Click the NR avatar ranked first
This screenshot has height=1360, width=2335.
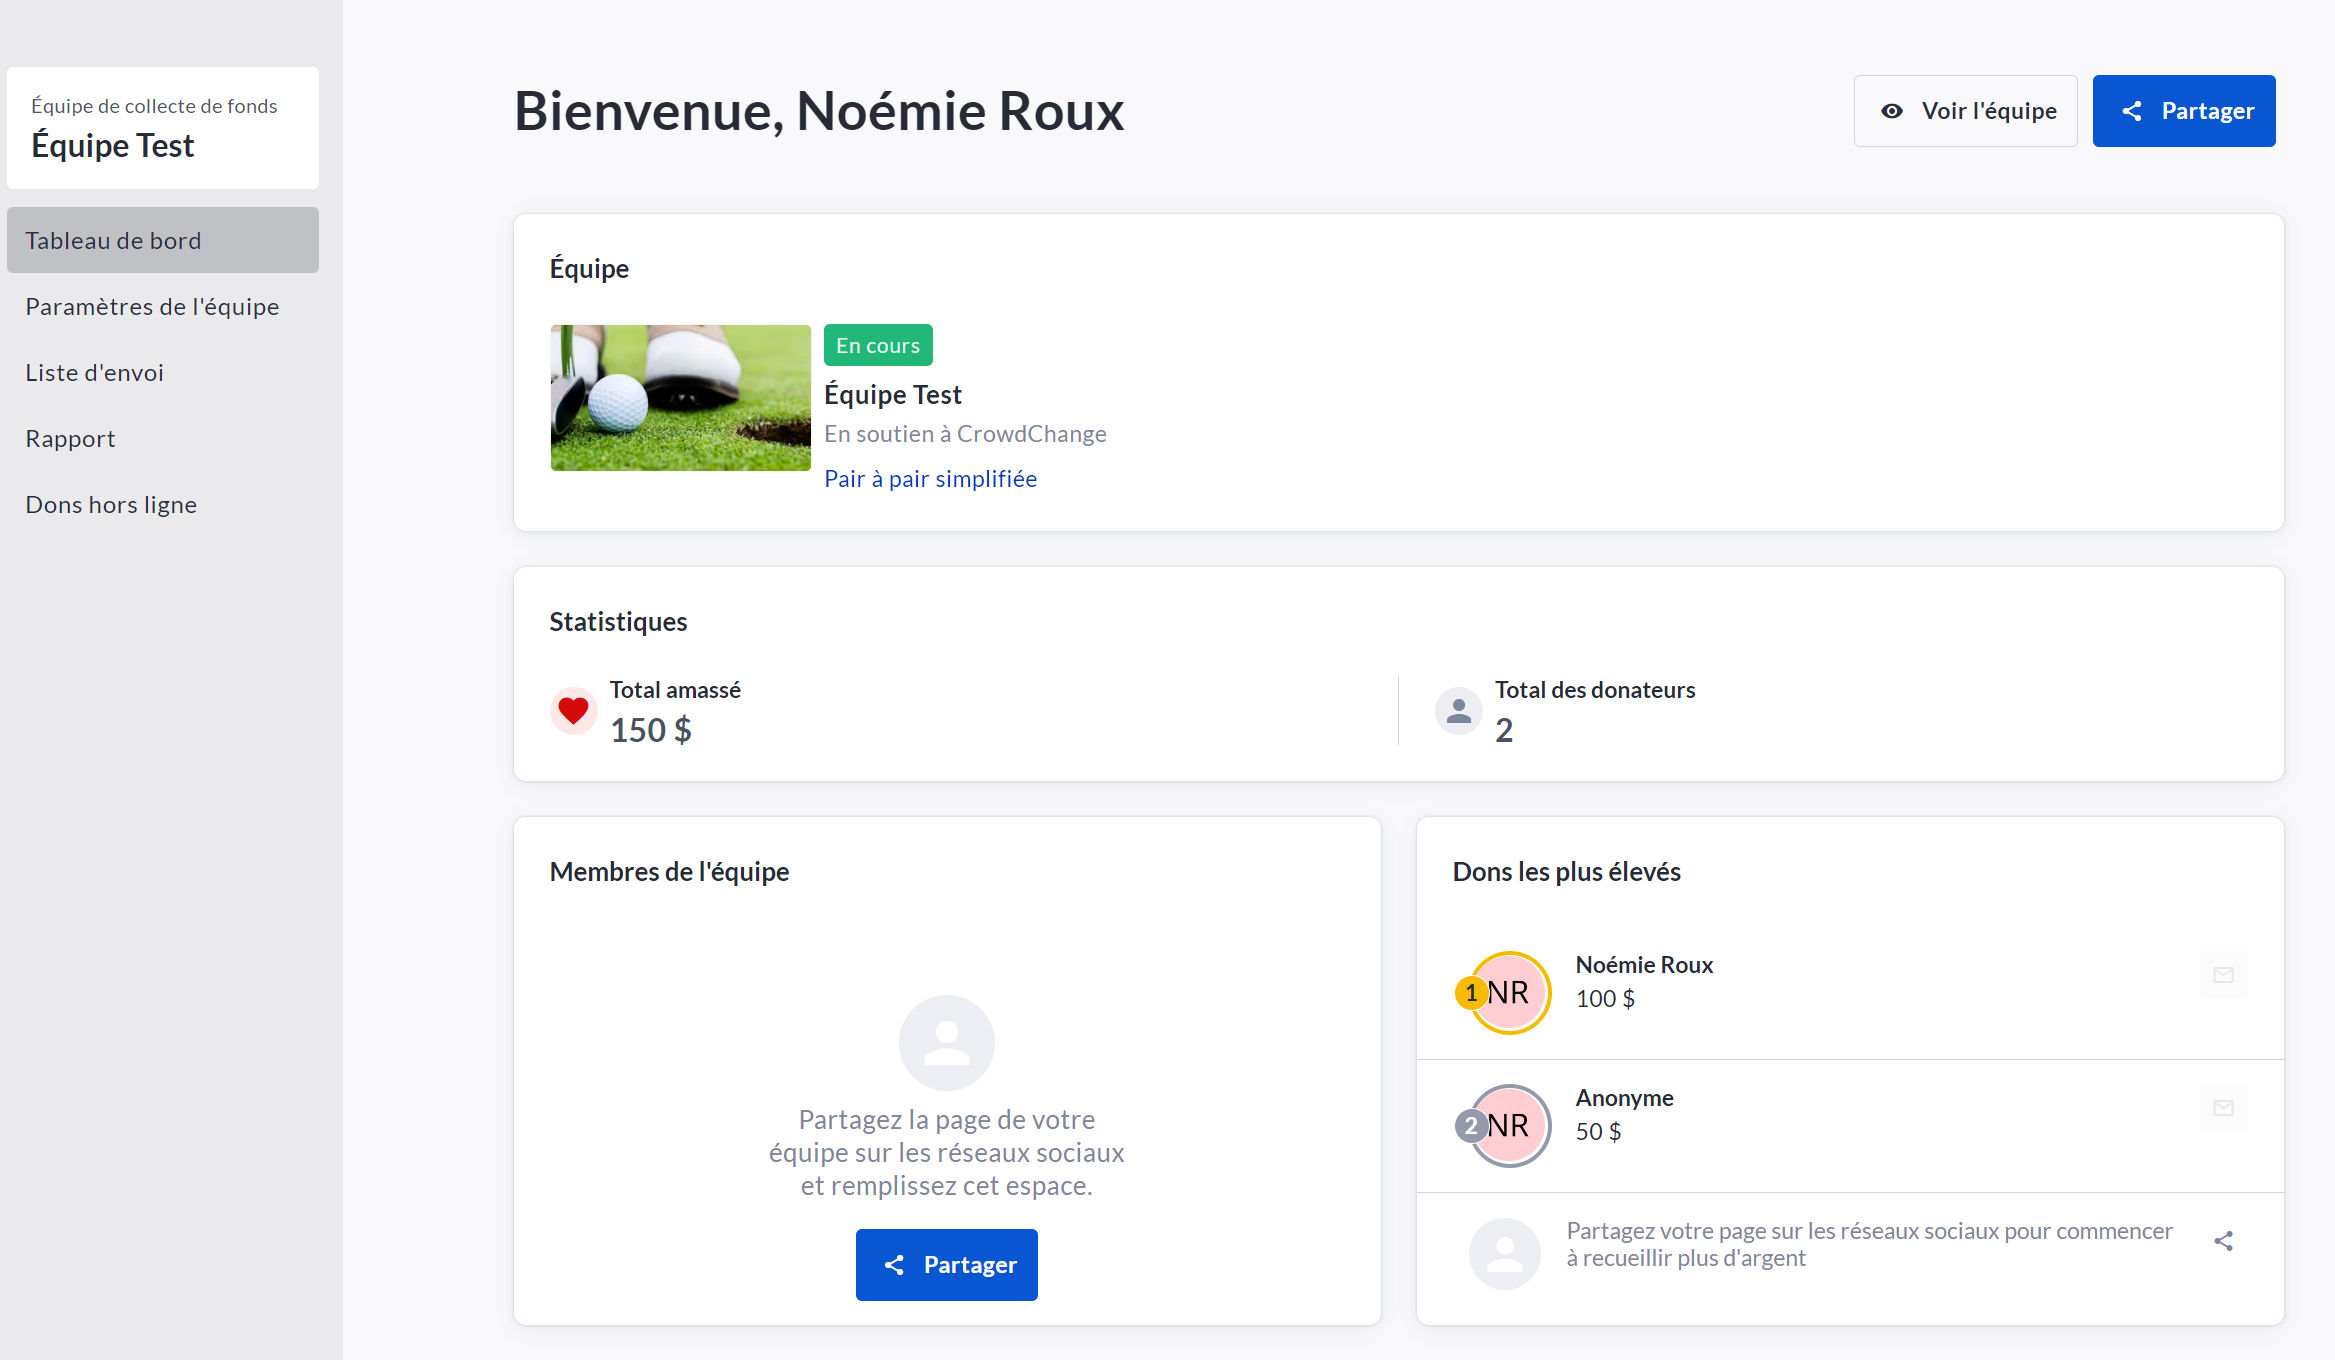click(x=1510, y=993)
